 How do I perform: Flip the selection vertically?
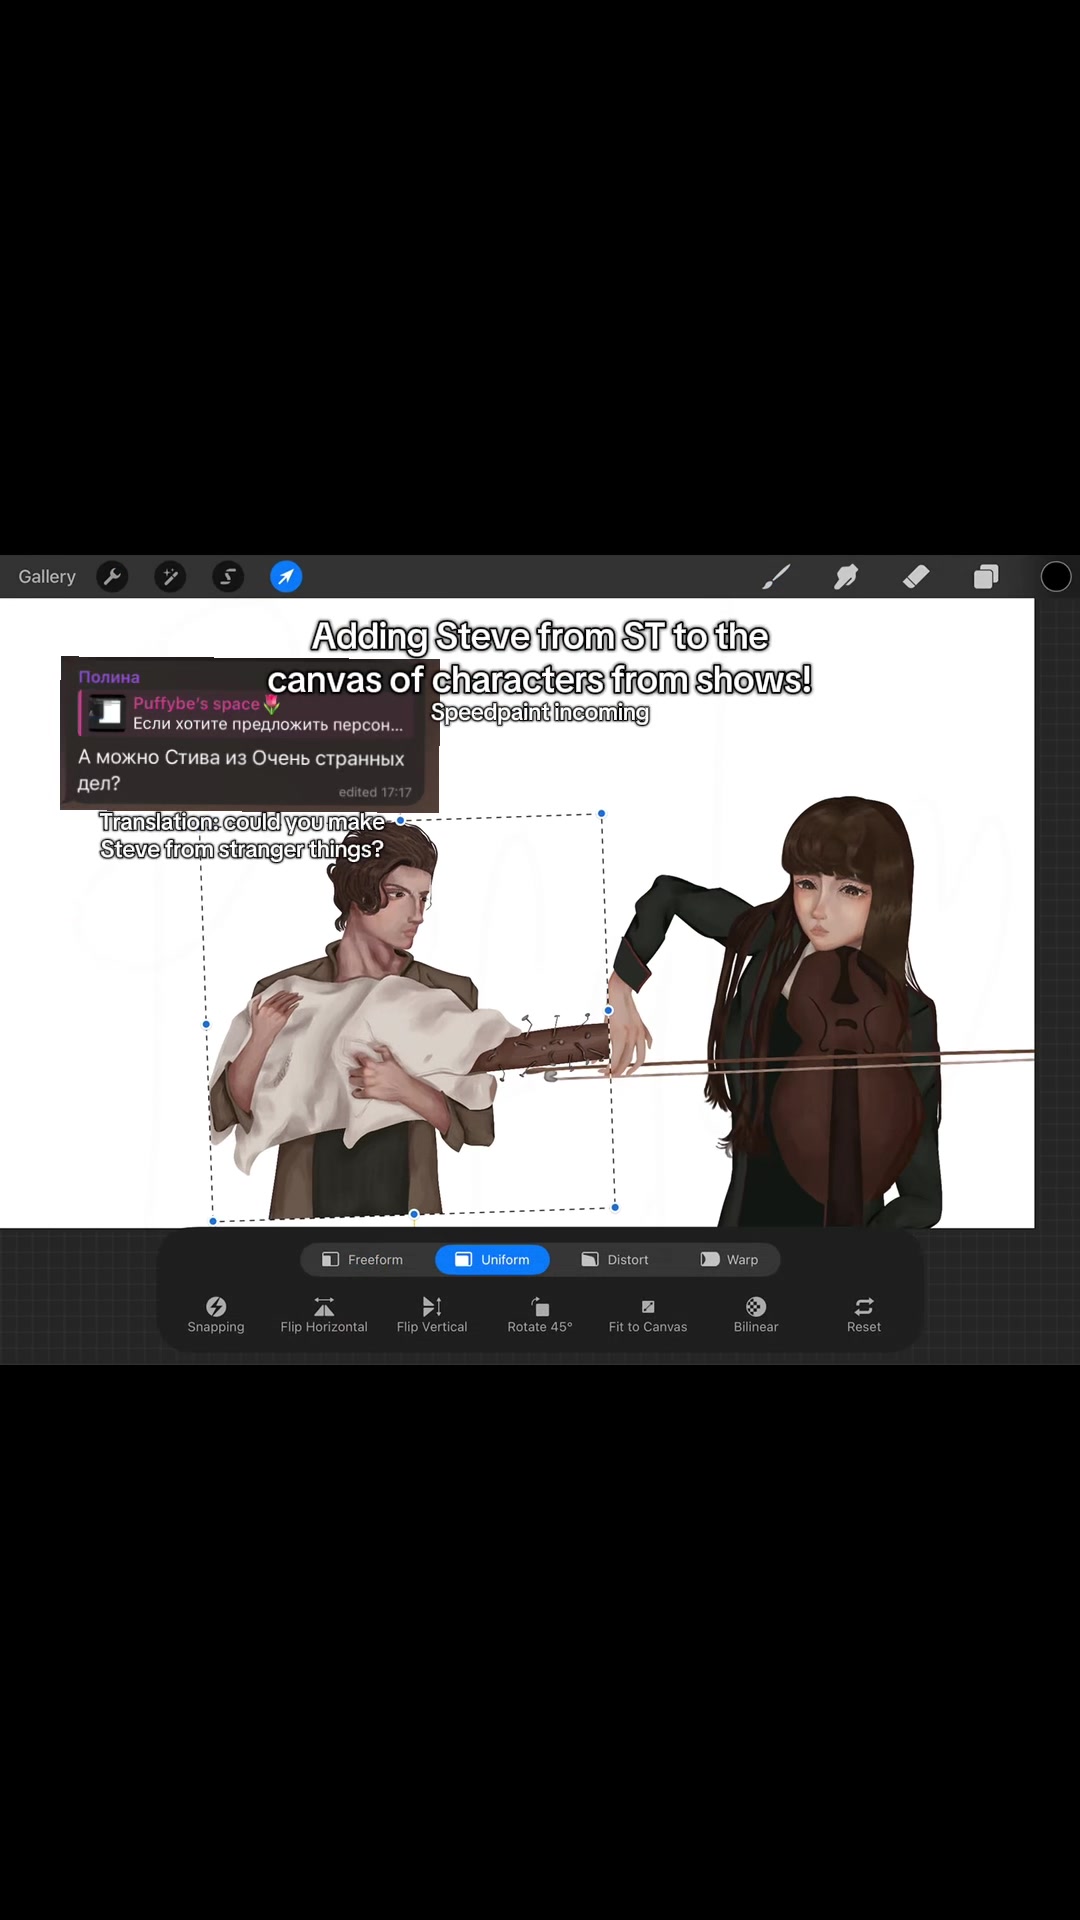(432, 1315)
